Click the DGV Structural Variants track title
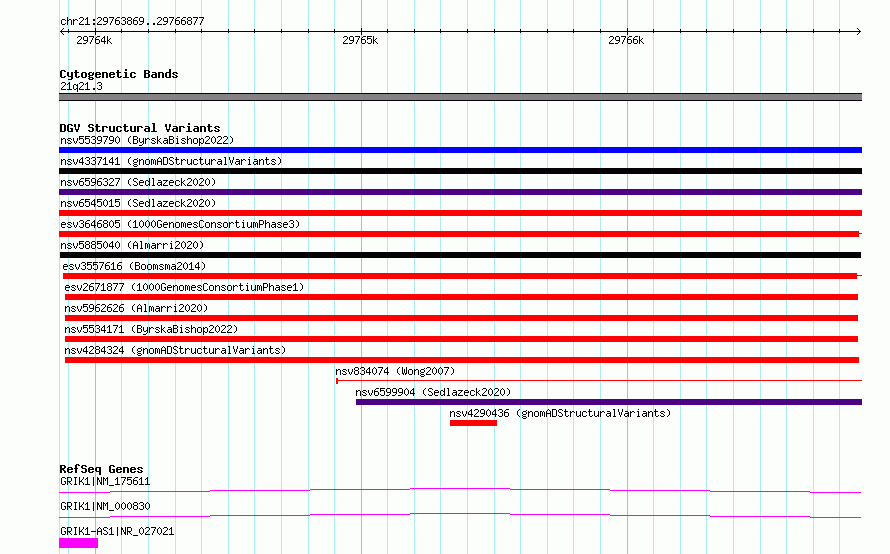The image size is (890, 554). point(140,128)
